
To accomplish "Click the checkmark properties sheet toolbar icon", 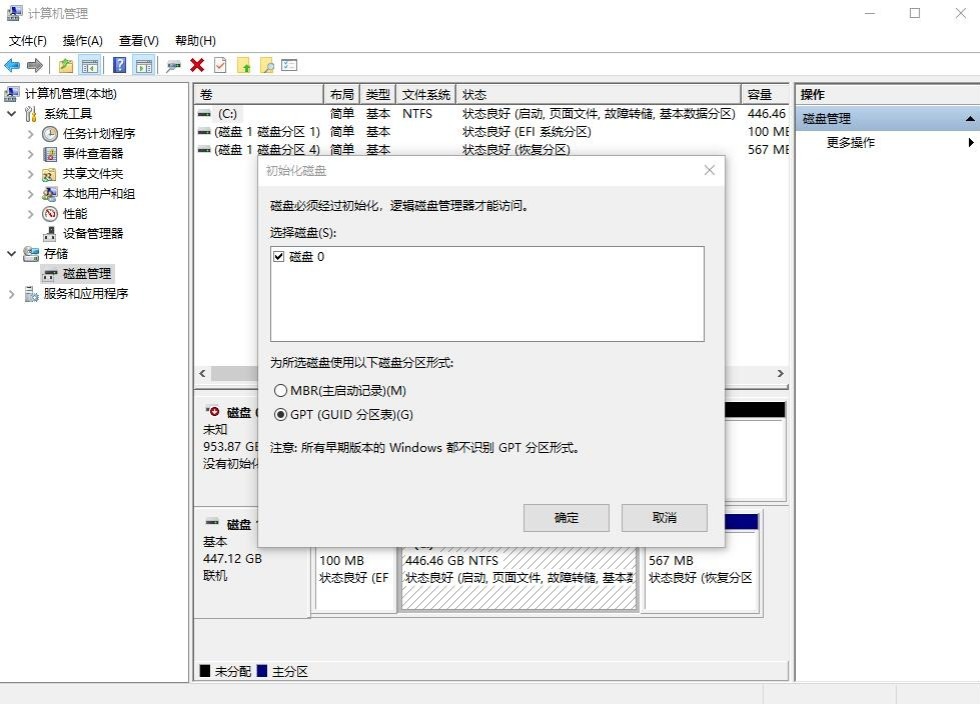I will tap(219, 65).
